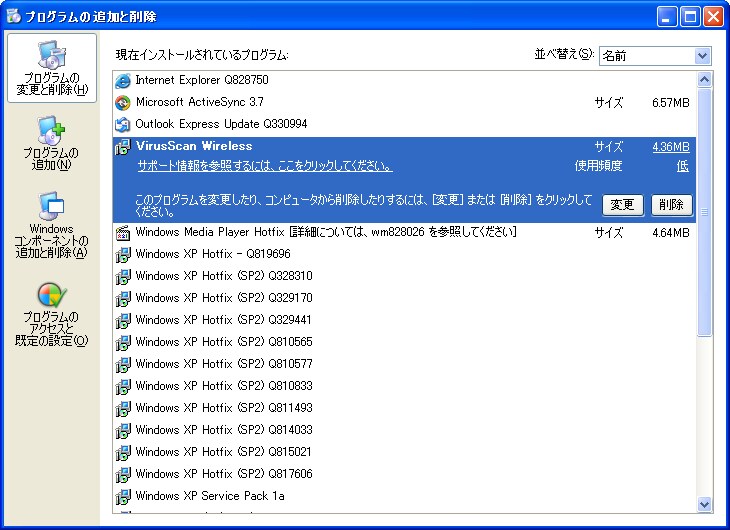Viewport: 730px width, 530px height.
Task: Select Windows XP Hotfix (SP2) Q329441
Action: [404, 320]
